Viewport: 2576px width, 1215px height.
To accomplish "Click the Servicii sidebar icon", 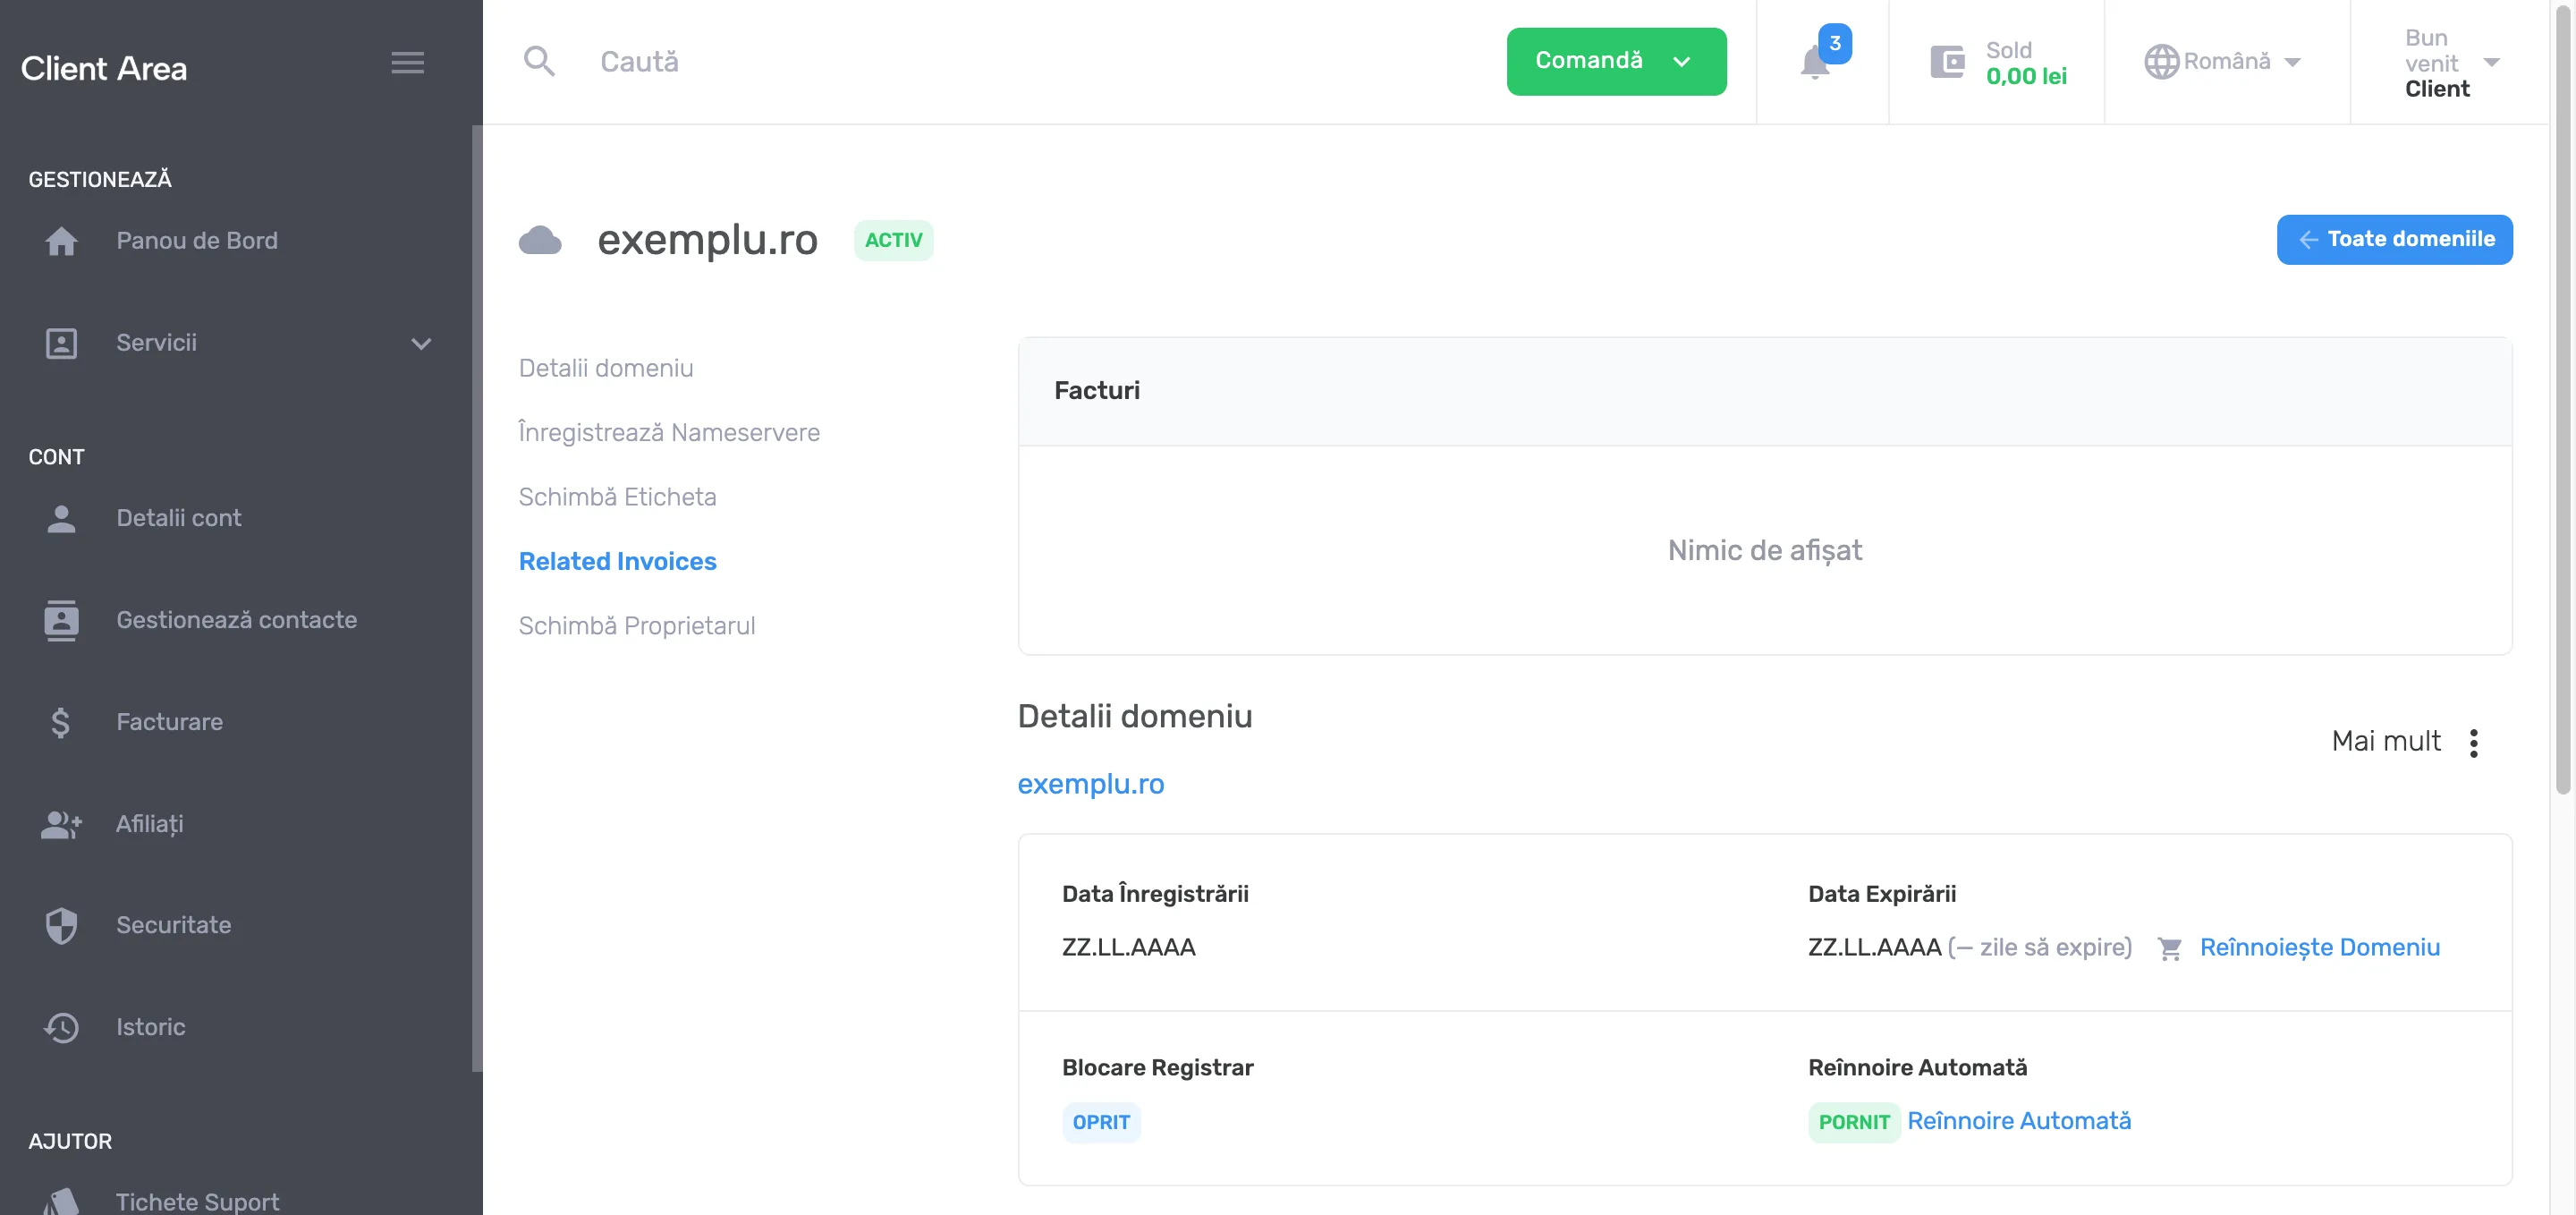I will click(61, 343).
